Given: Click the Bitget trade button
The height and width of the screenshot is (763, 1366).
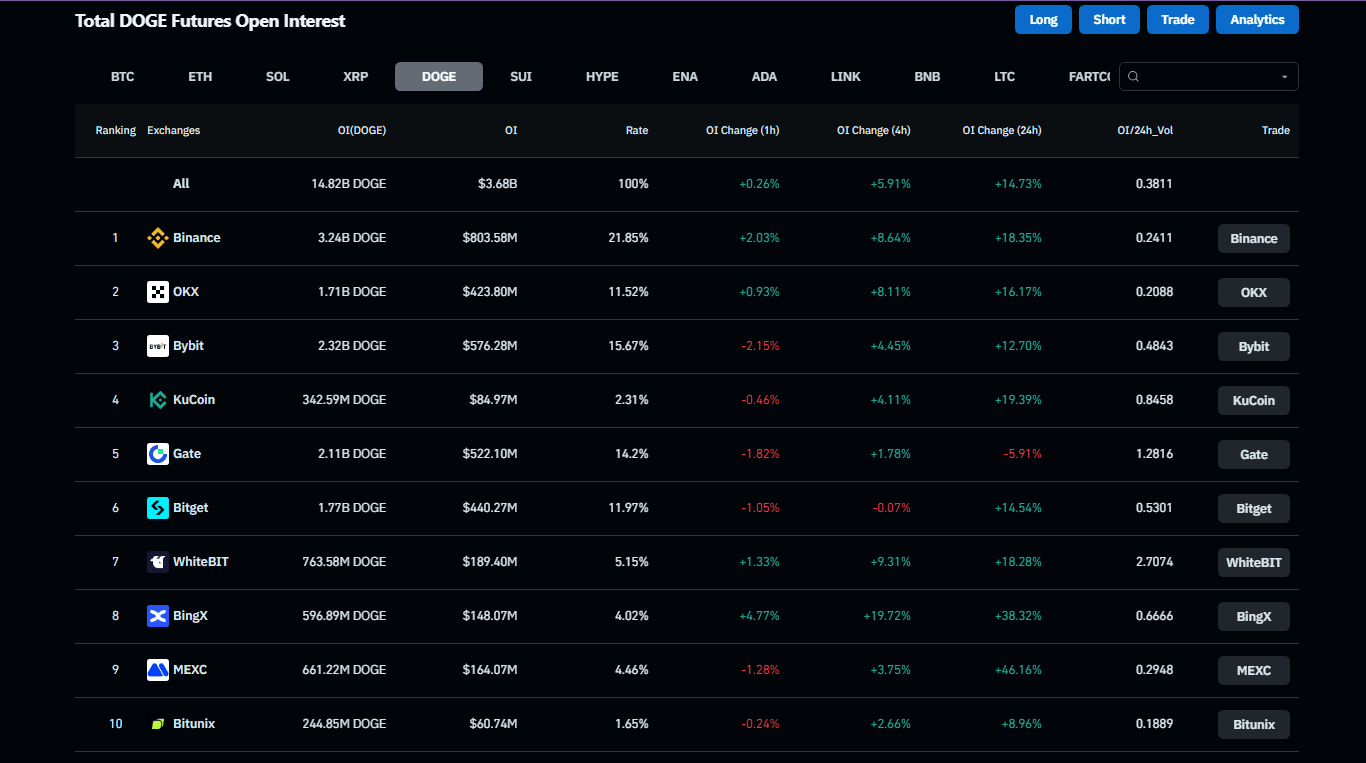Looking at the screenshot, I should 1254,508.
